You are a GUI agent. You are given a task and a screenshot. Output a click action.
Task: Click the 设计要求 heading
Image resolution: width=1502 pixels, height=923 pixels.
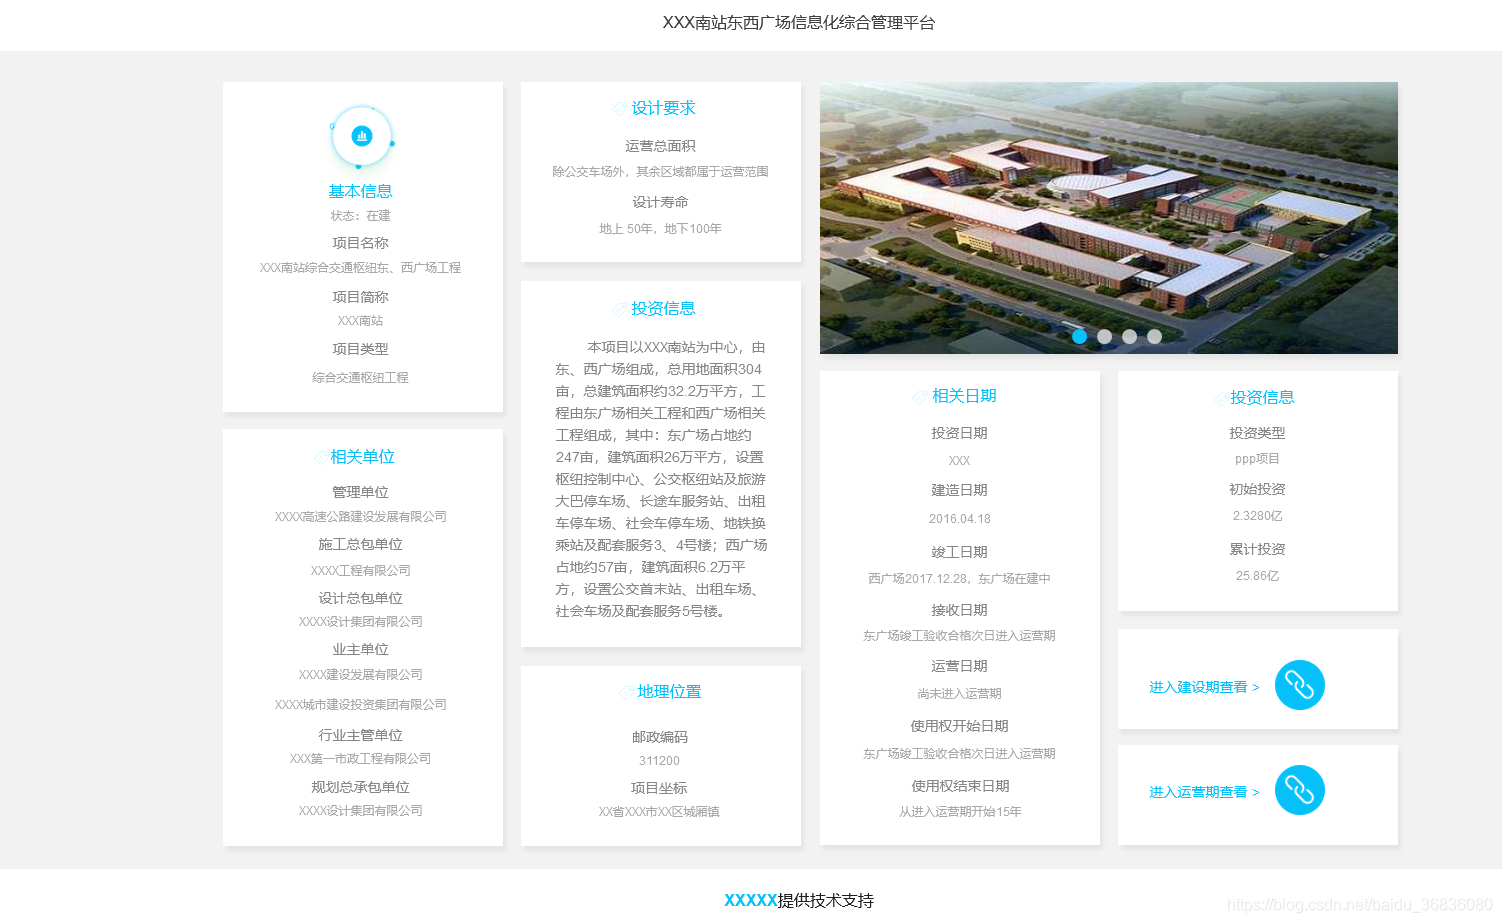pos(663,108)
